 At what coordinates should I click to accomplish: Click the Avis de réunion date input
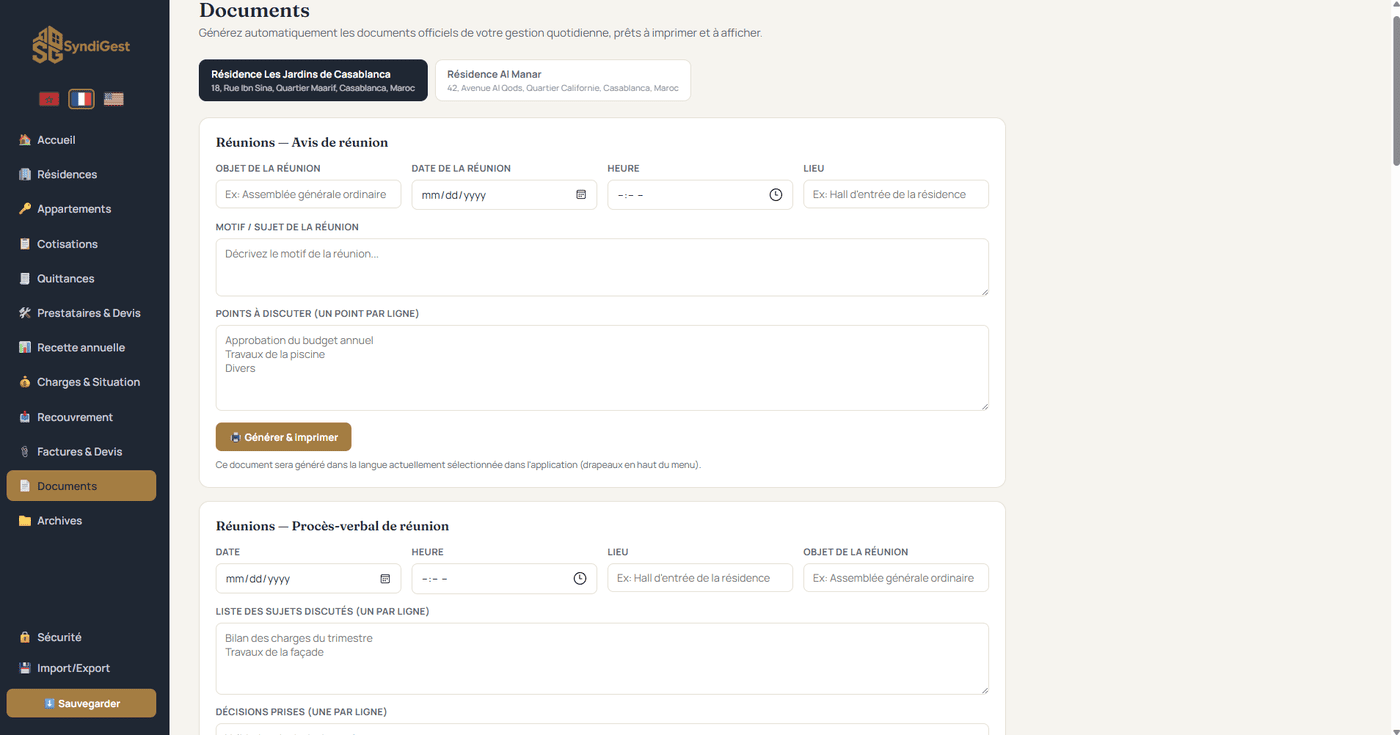click(x=504, y=195)
